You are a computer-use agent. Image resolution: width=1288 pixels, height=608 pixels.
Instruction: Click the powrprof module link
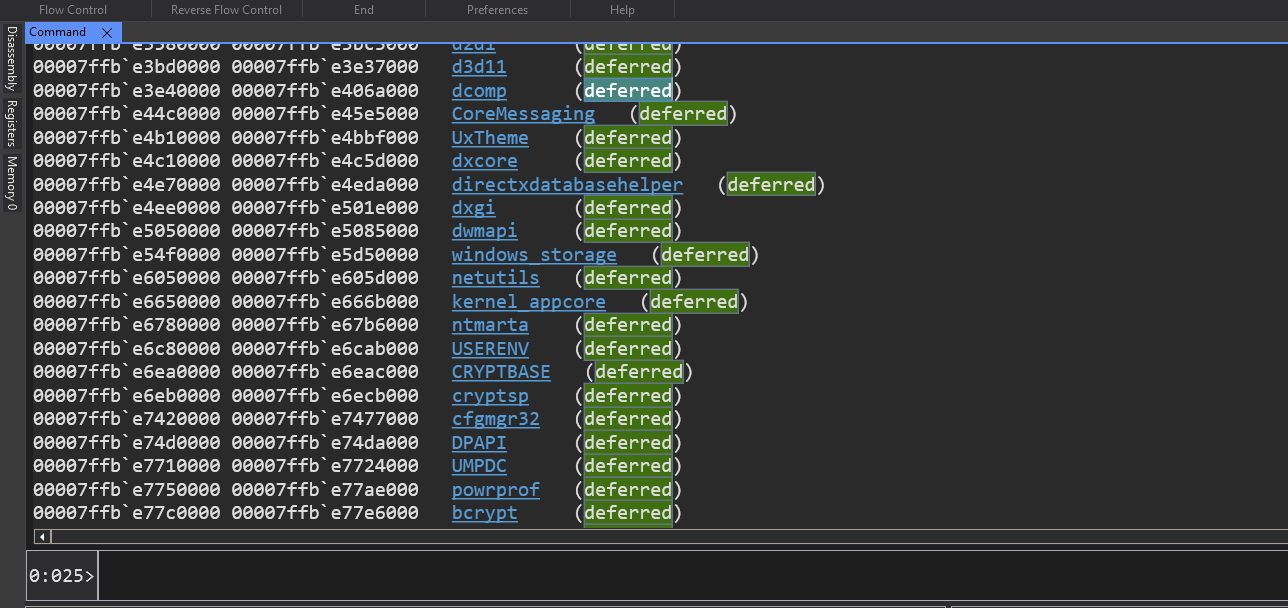point(495,490)
